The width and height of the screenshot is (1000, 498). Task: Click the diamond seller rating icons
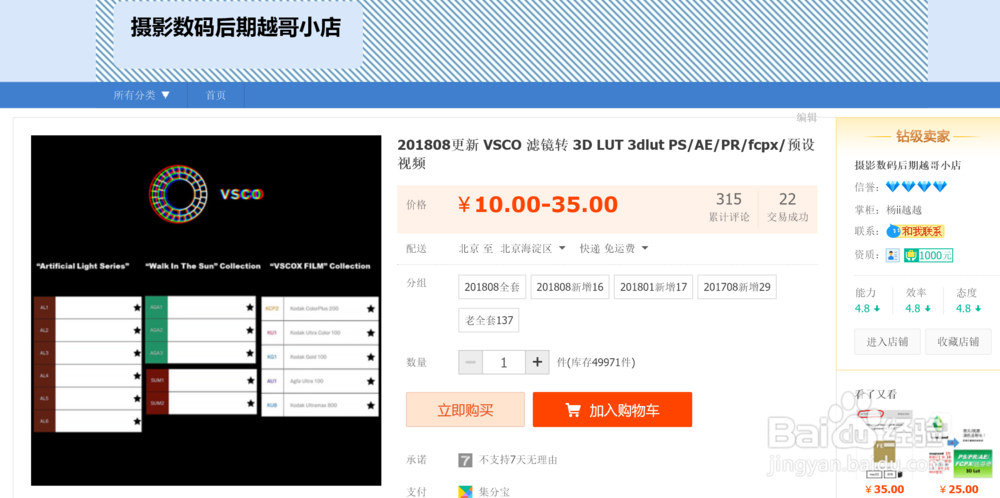tap(916, 187)
